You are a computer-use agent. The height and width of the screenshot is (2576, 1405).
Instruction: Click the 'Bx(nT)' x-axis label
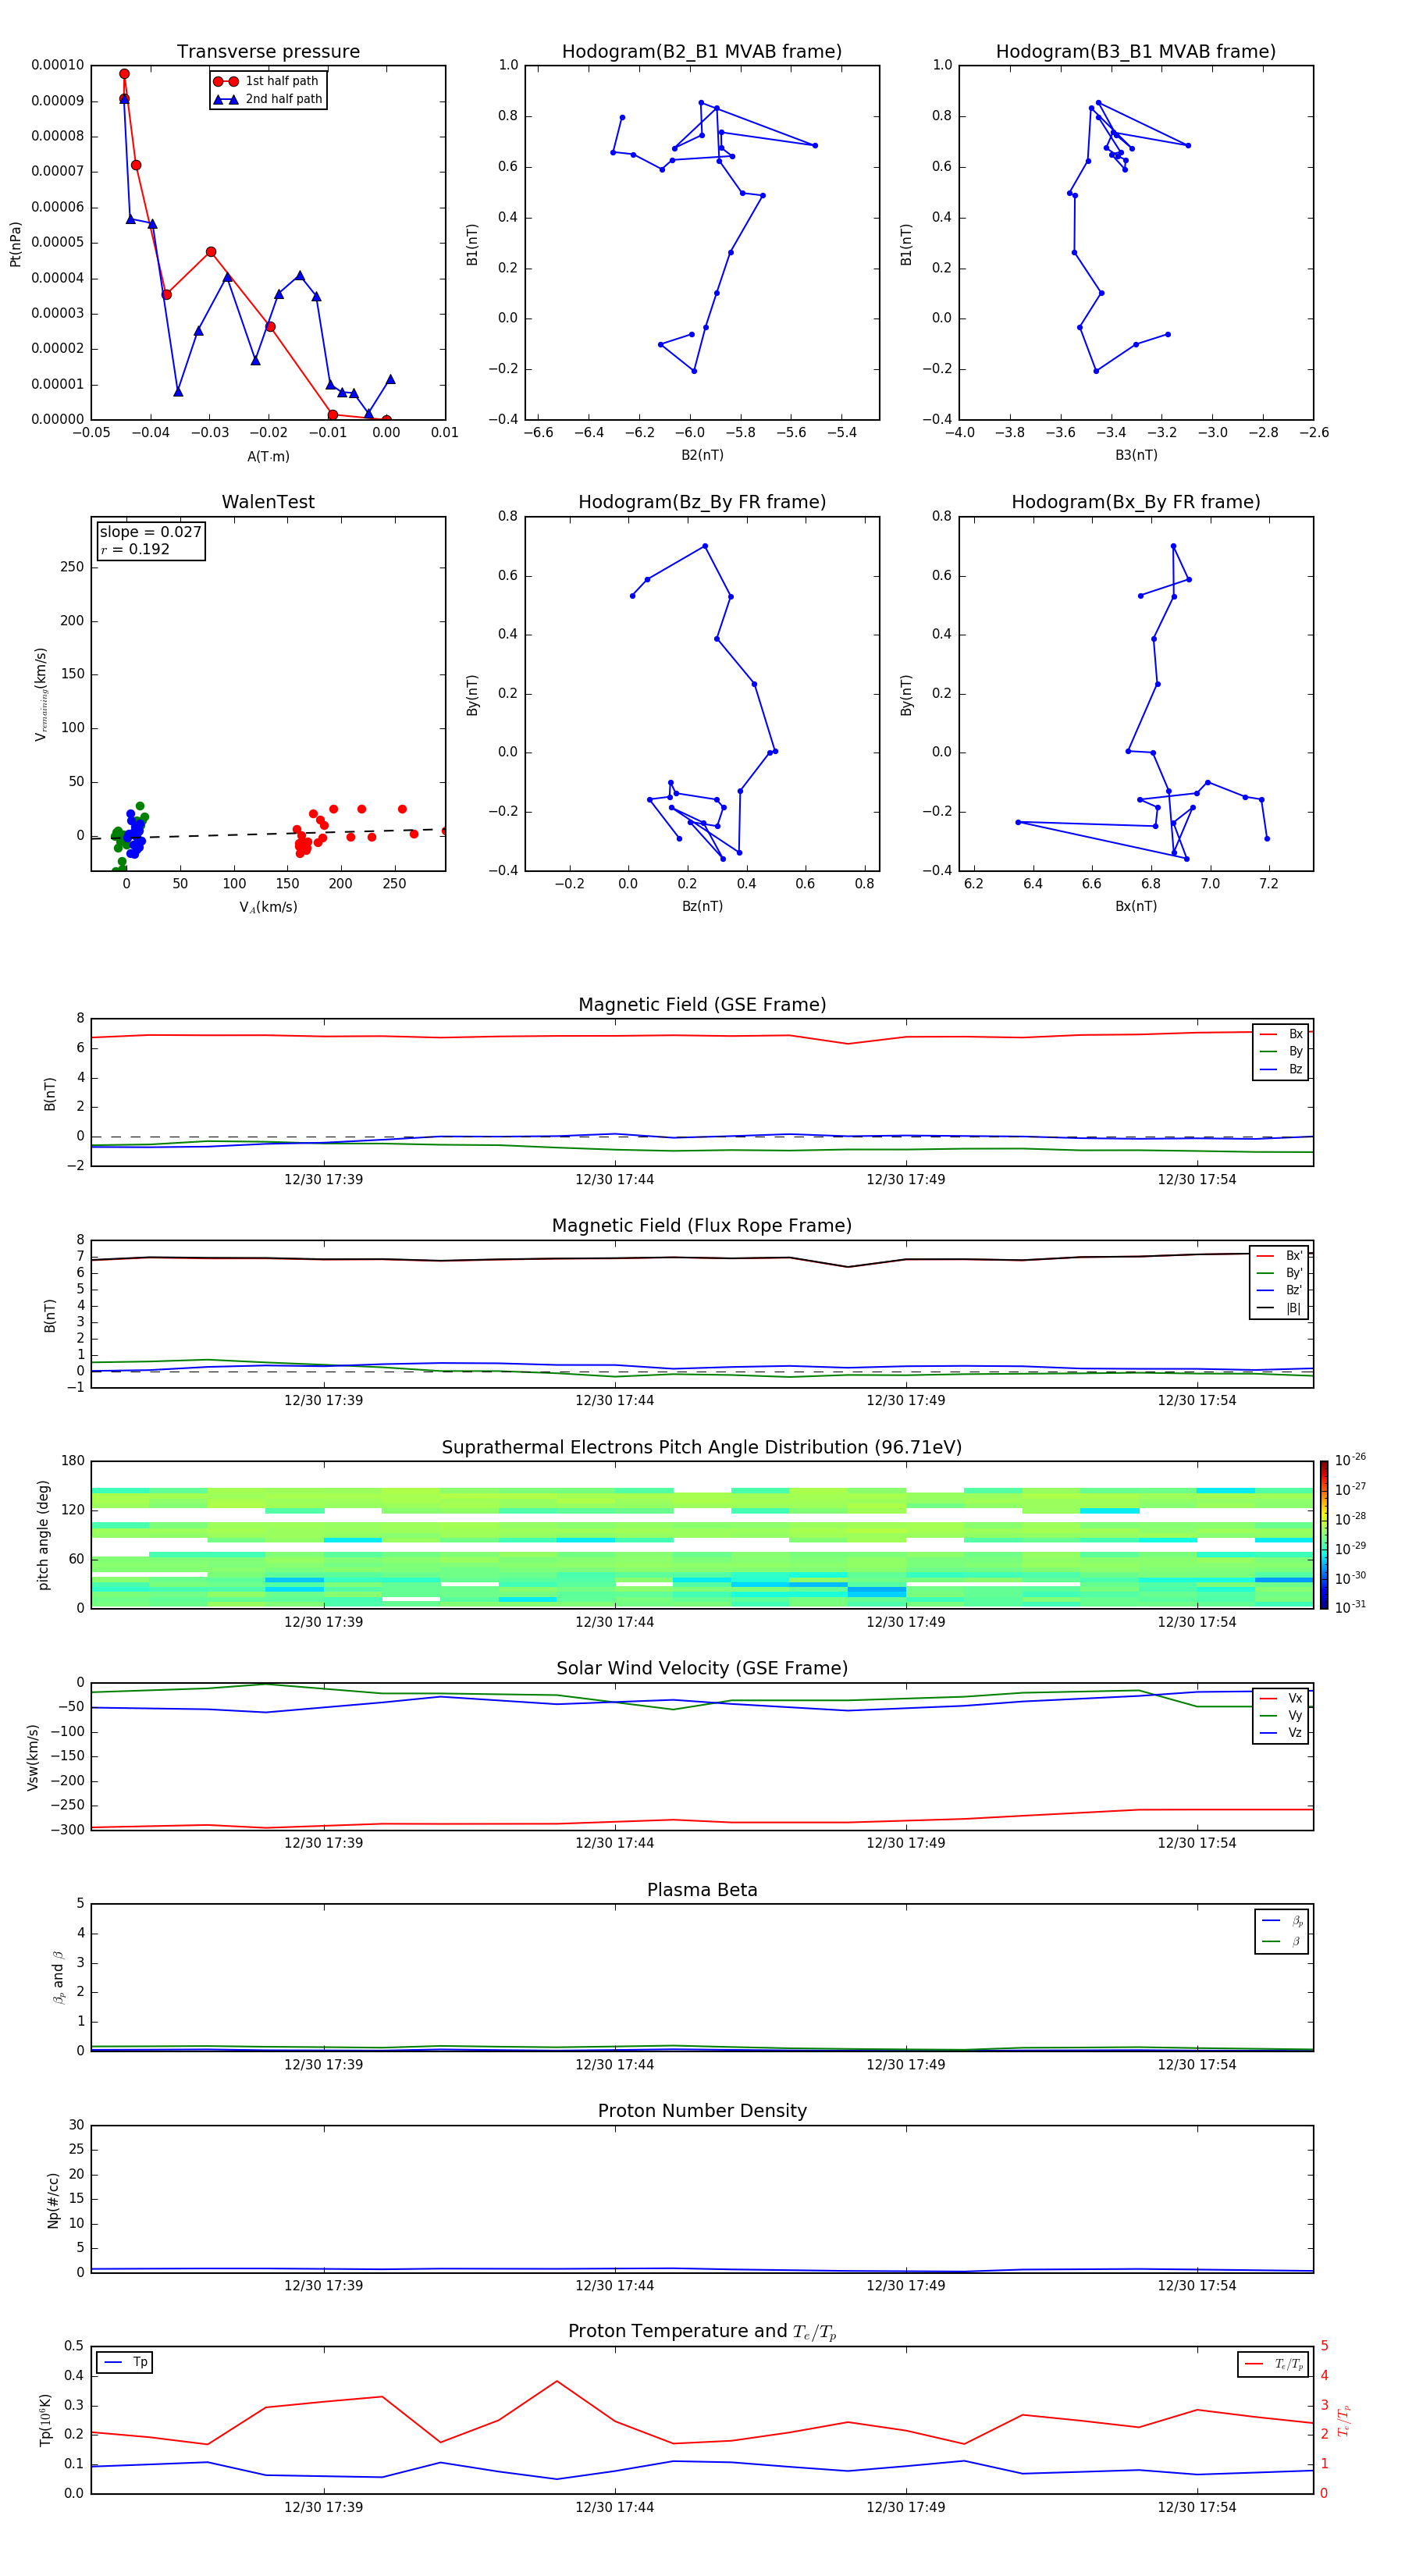1136,906
